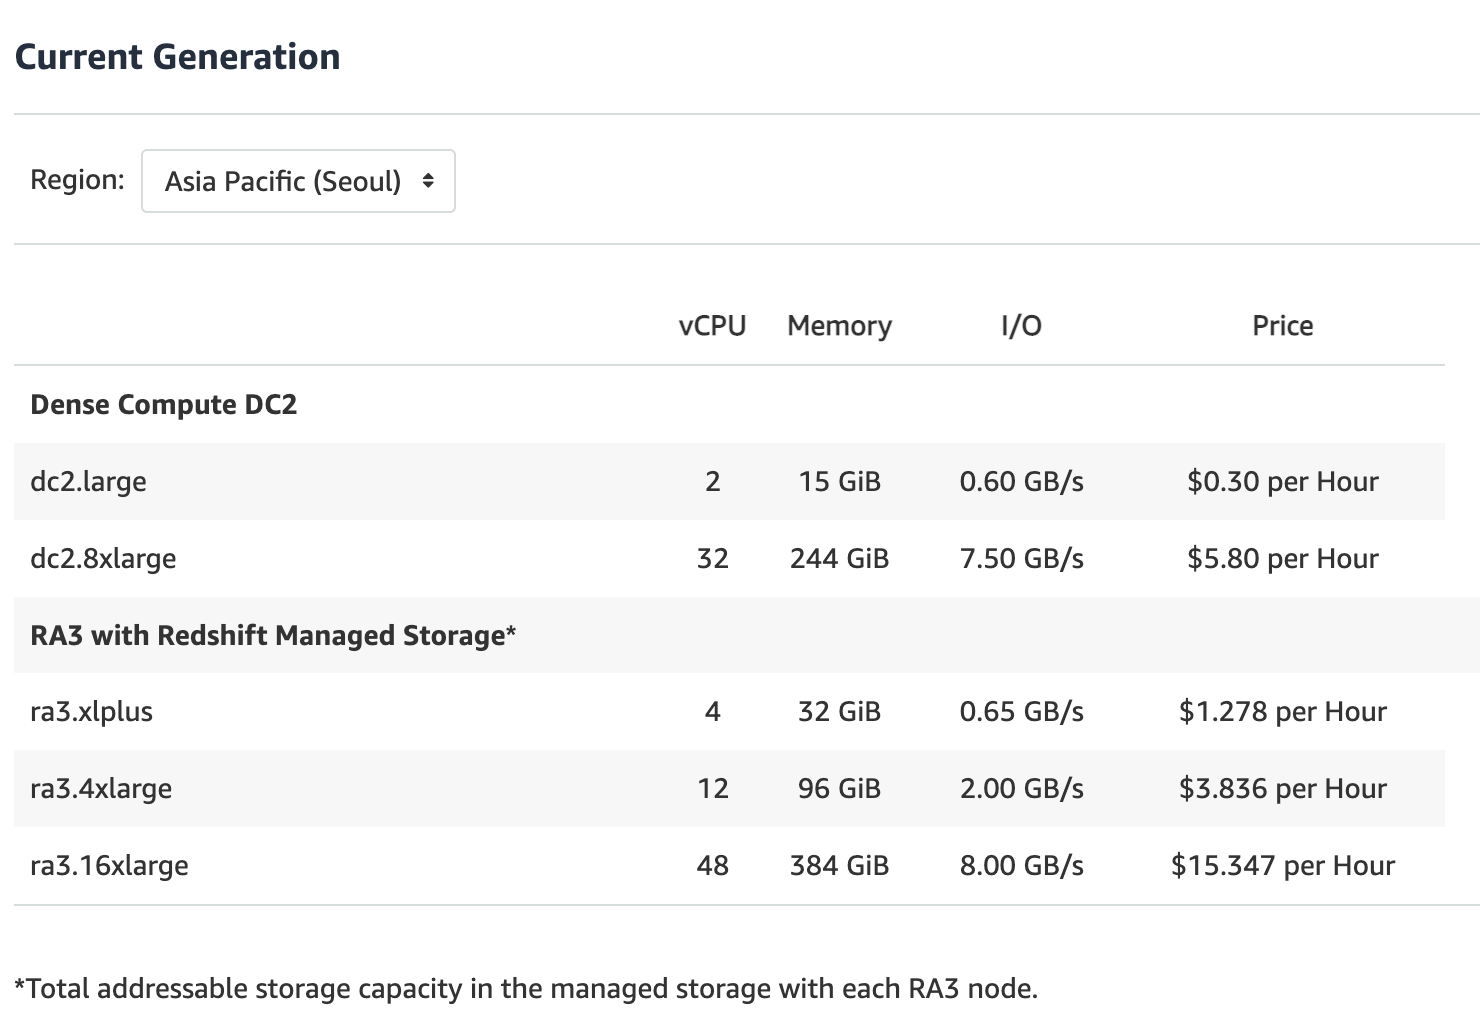Image resolution: width=1480 pixels, height=1016 pixels.
Task: Open the Region dropdown showing Asia Pacific (Seoul)
Action: tap(297, 181)
